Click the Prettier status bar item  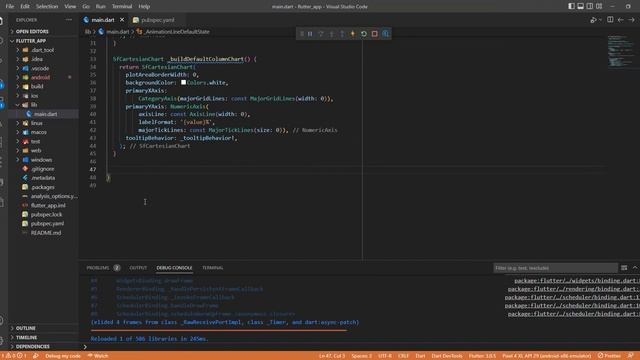click(609, 356)
